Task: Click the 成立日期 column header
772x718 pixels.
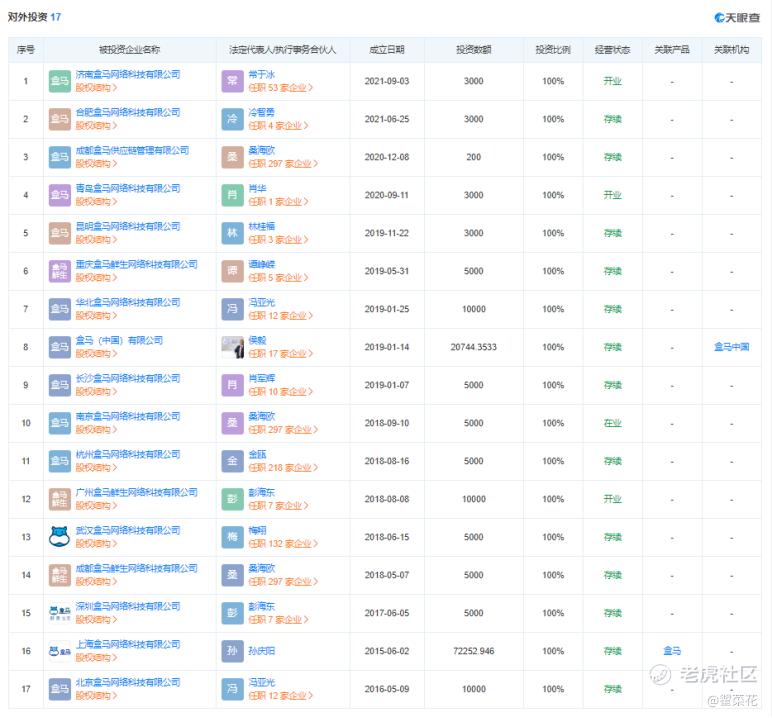Action: pos(387,49)
